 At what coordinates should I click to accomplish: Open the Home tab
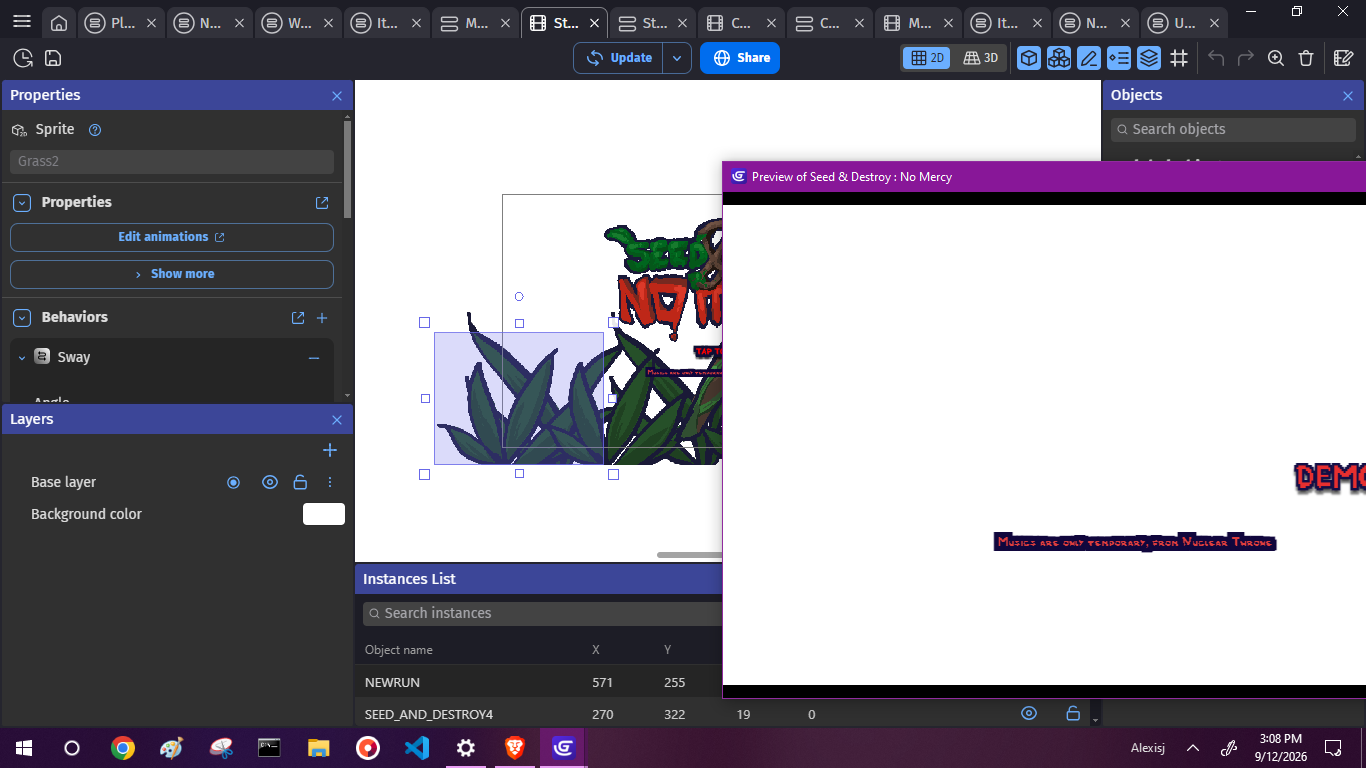click(x=59, y=23)
